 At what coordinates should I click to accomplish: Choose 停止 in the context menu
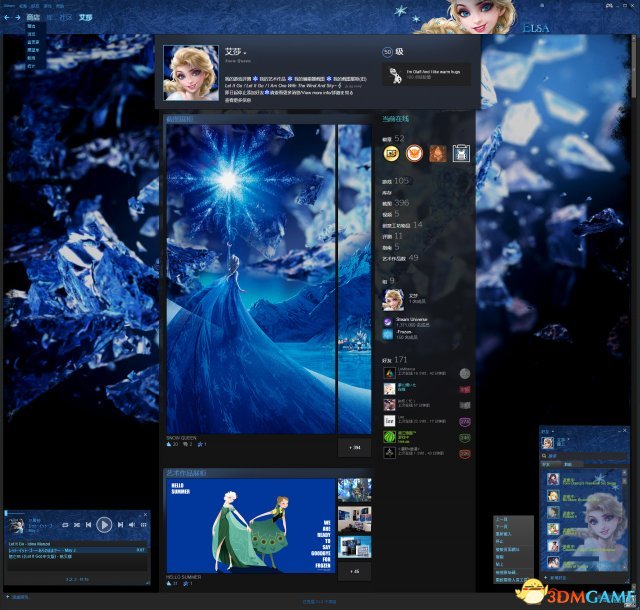[x=500, y=541]
